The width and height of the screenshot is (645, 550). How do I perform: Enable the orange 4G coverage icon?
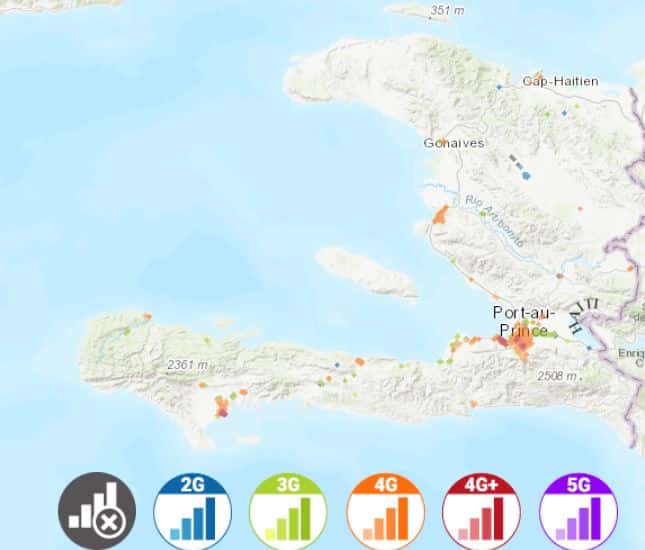385,510
